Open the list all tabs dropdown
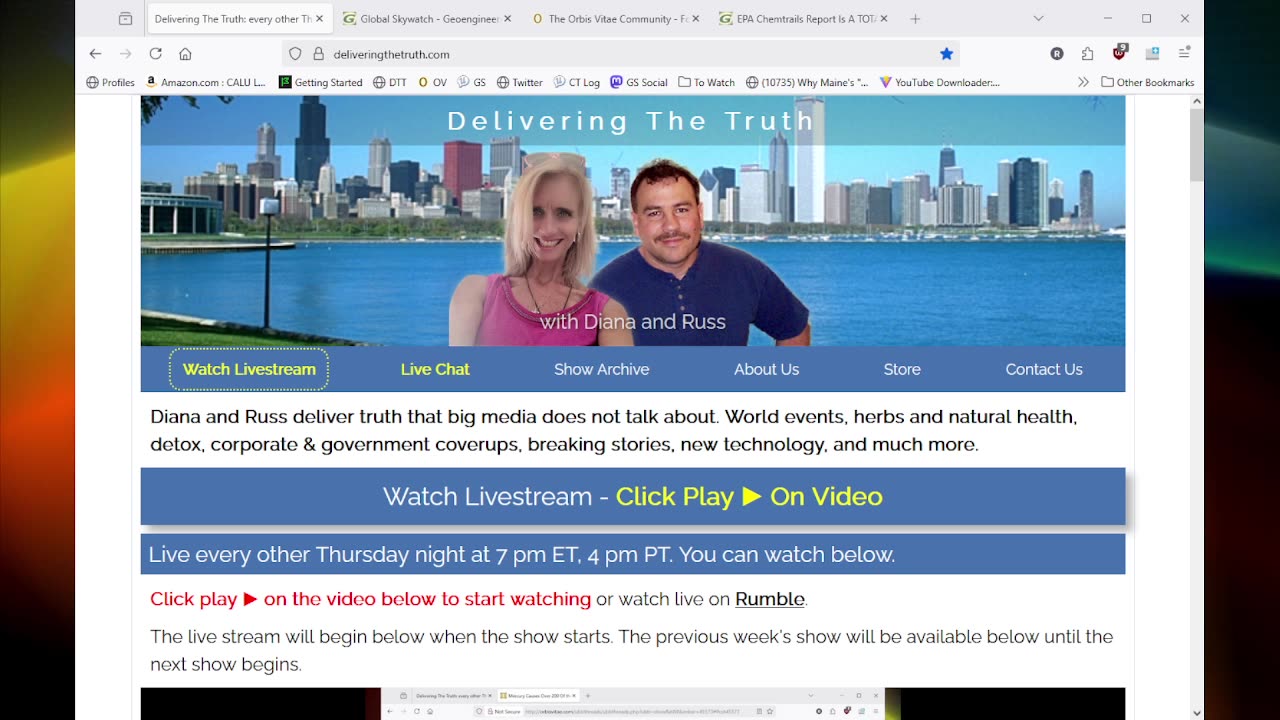Image resolution: width=1280 pixels, height=720 pixels. [1038, 18]
